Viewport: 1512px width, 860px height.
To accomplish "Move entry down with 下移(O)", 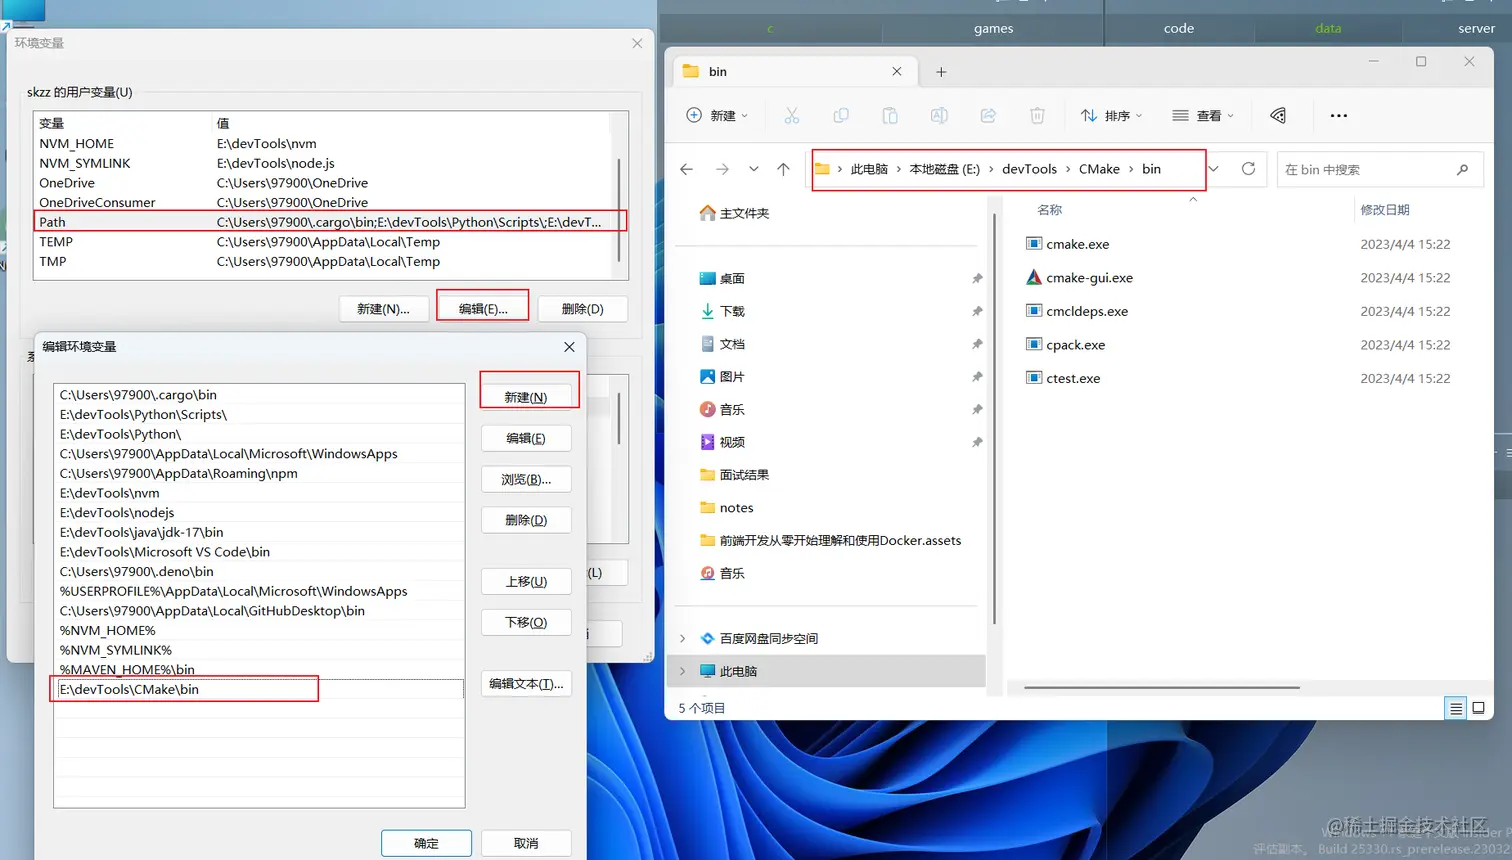I will (526, 622).
